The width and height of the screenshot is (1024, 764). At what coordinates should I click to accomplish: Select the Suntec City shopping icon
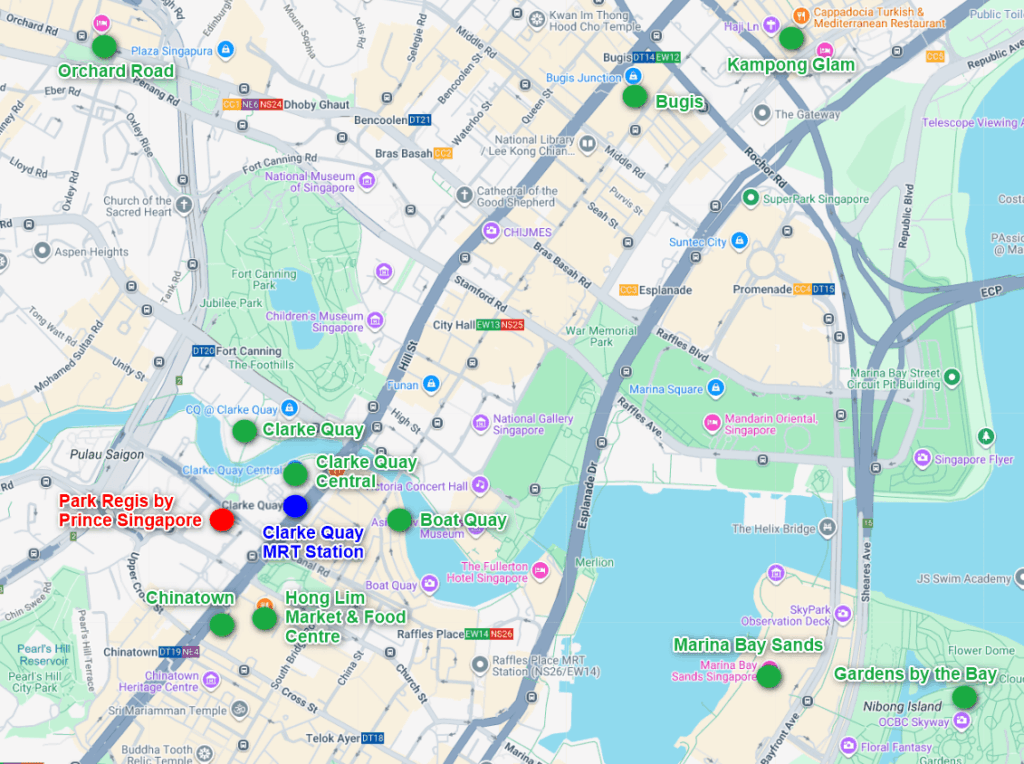[x=739, y=241]
